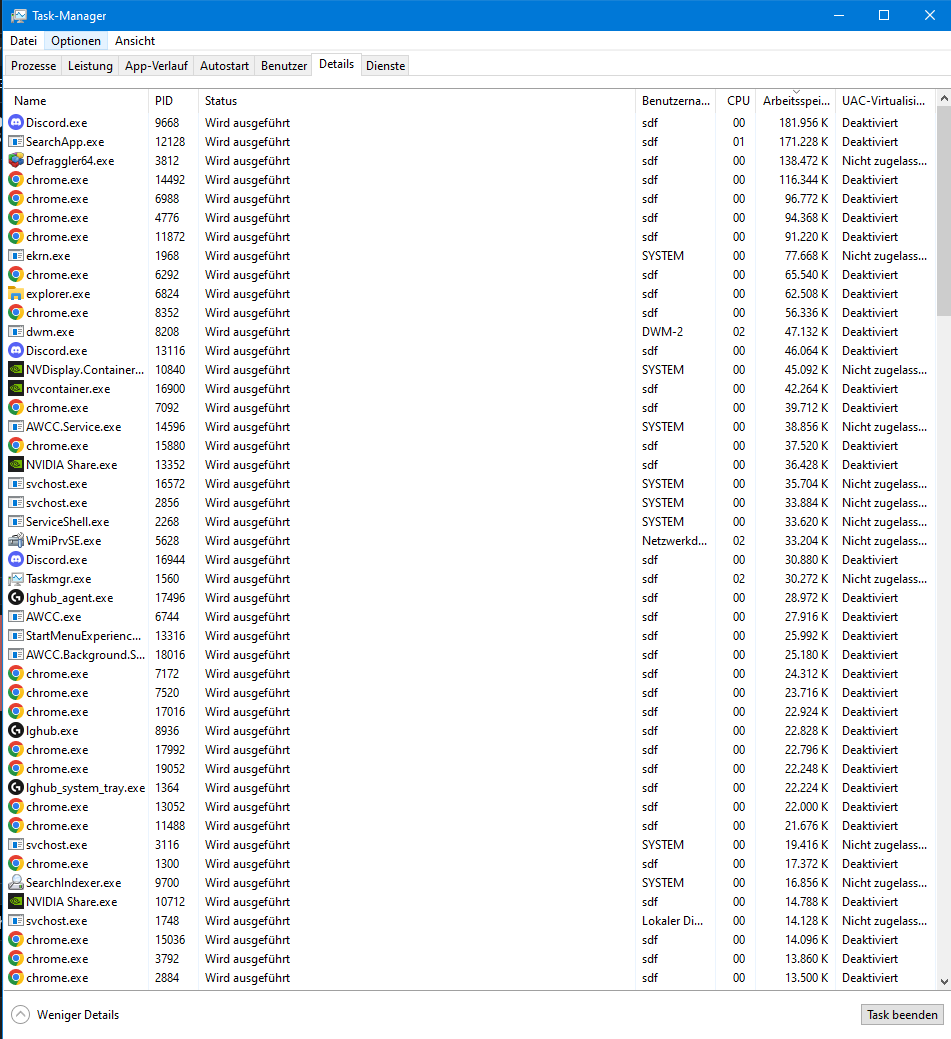The image size is (951, 1039).
Task: Select the chrome.exe row with PID 6988
Action: pyautogui.click(x=469, y=199)
